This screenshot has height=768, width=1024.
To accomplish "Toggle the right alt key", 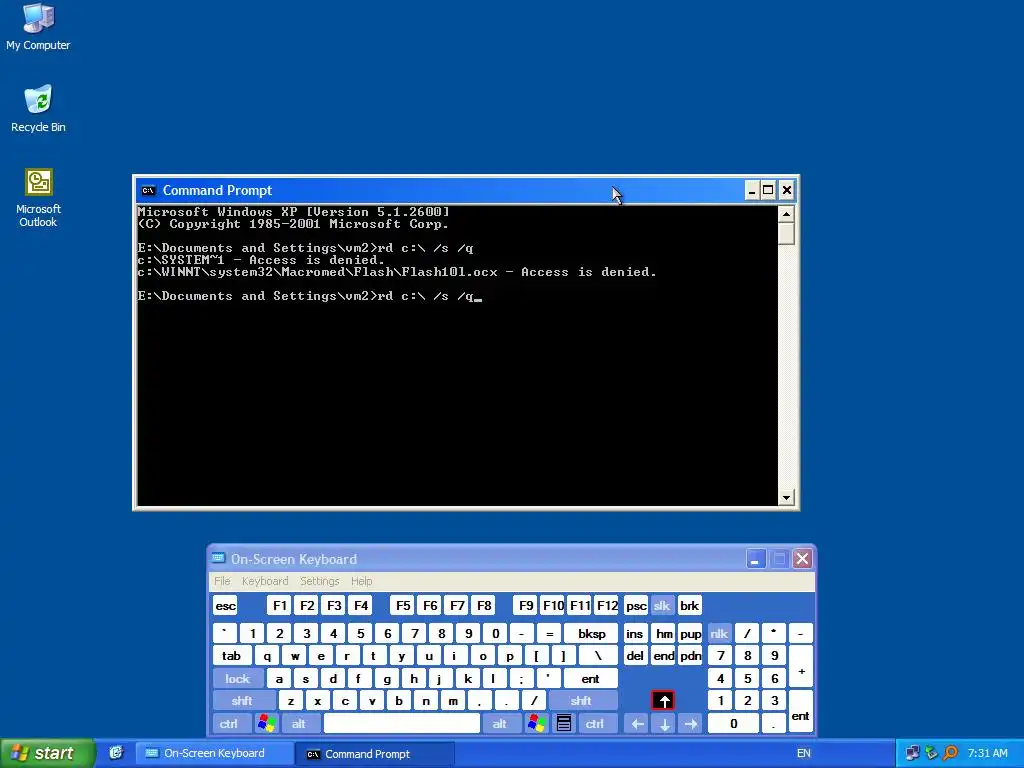I will pos(500,724).
